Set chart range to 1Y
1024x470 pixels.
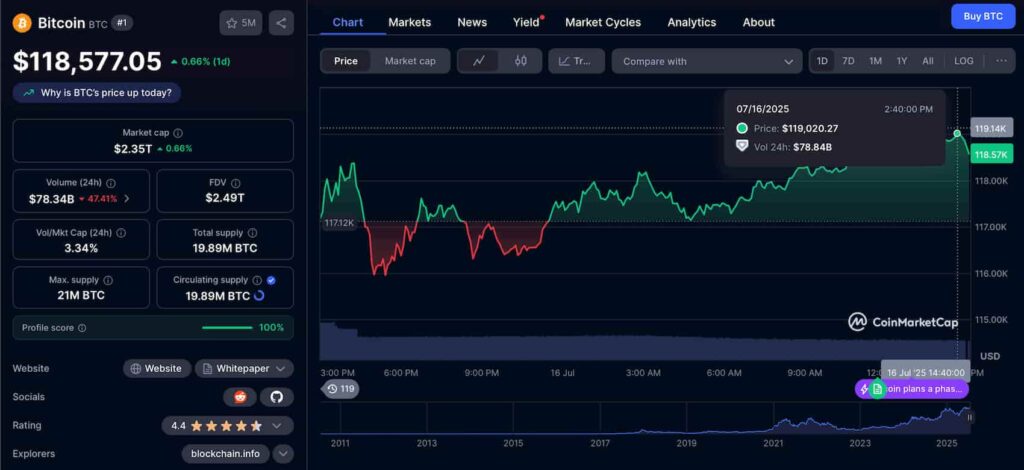pos(902,61)
